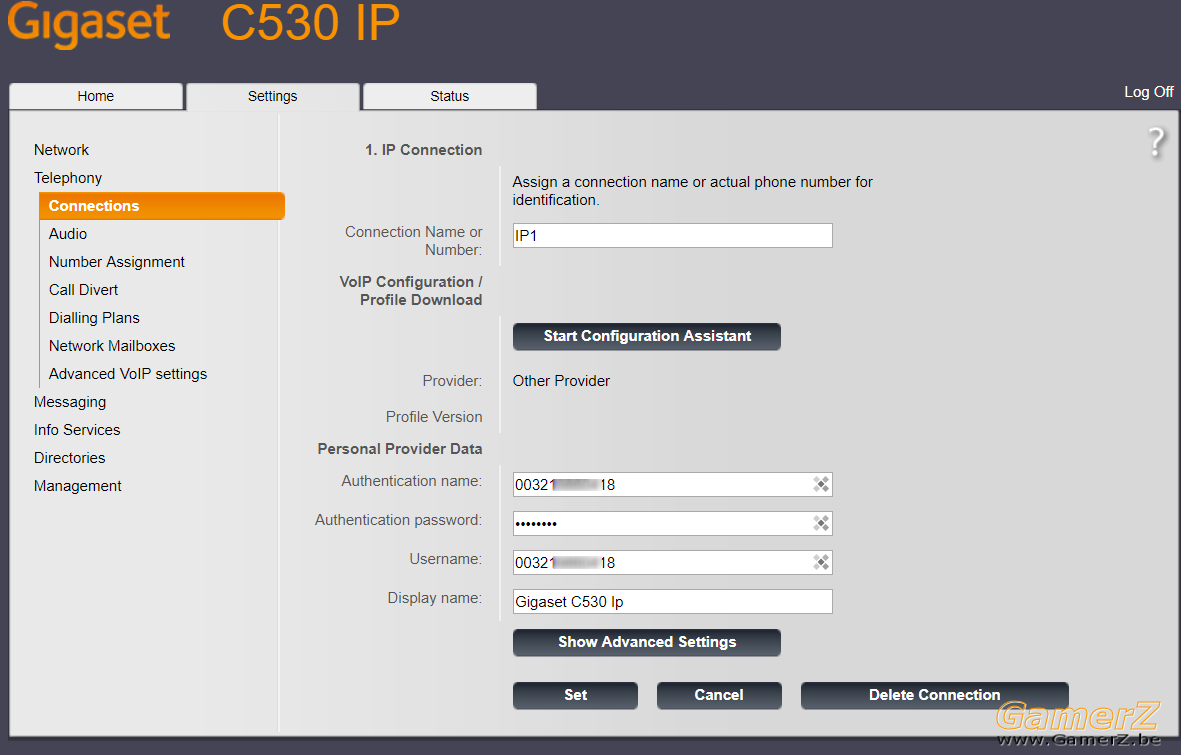Viewport: 1181px width, 755px height.
Task: Open Audio settings page
Action: (68, 234)
